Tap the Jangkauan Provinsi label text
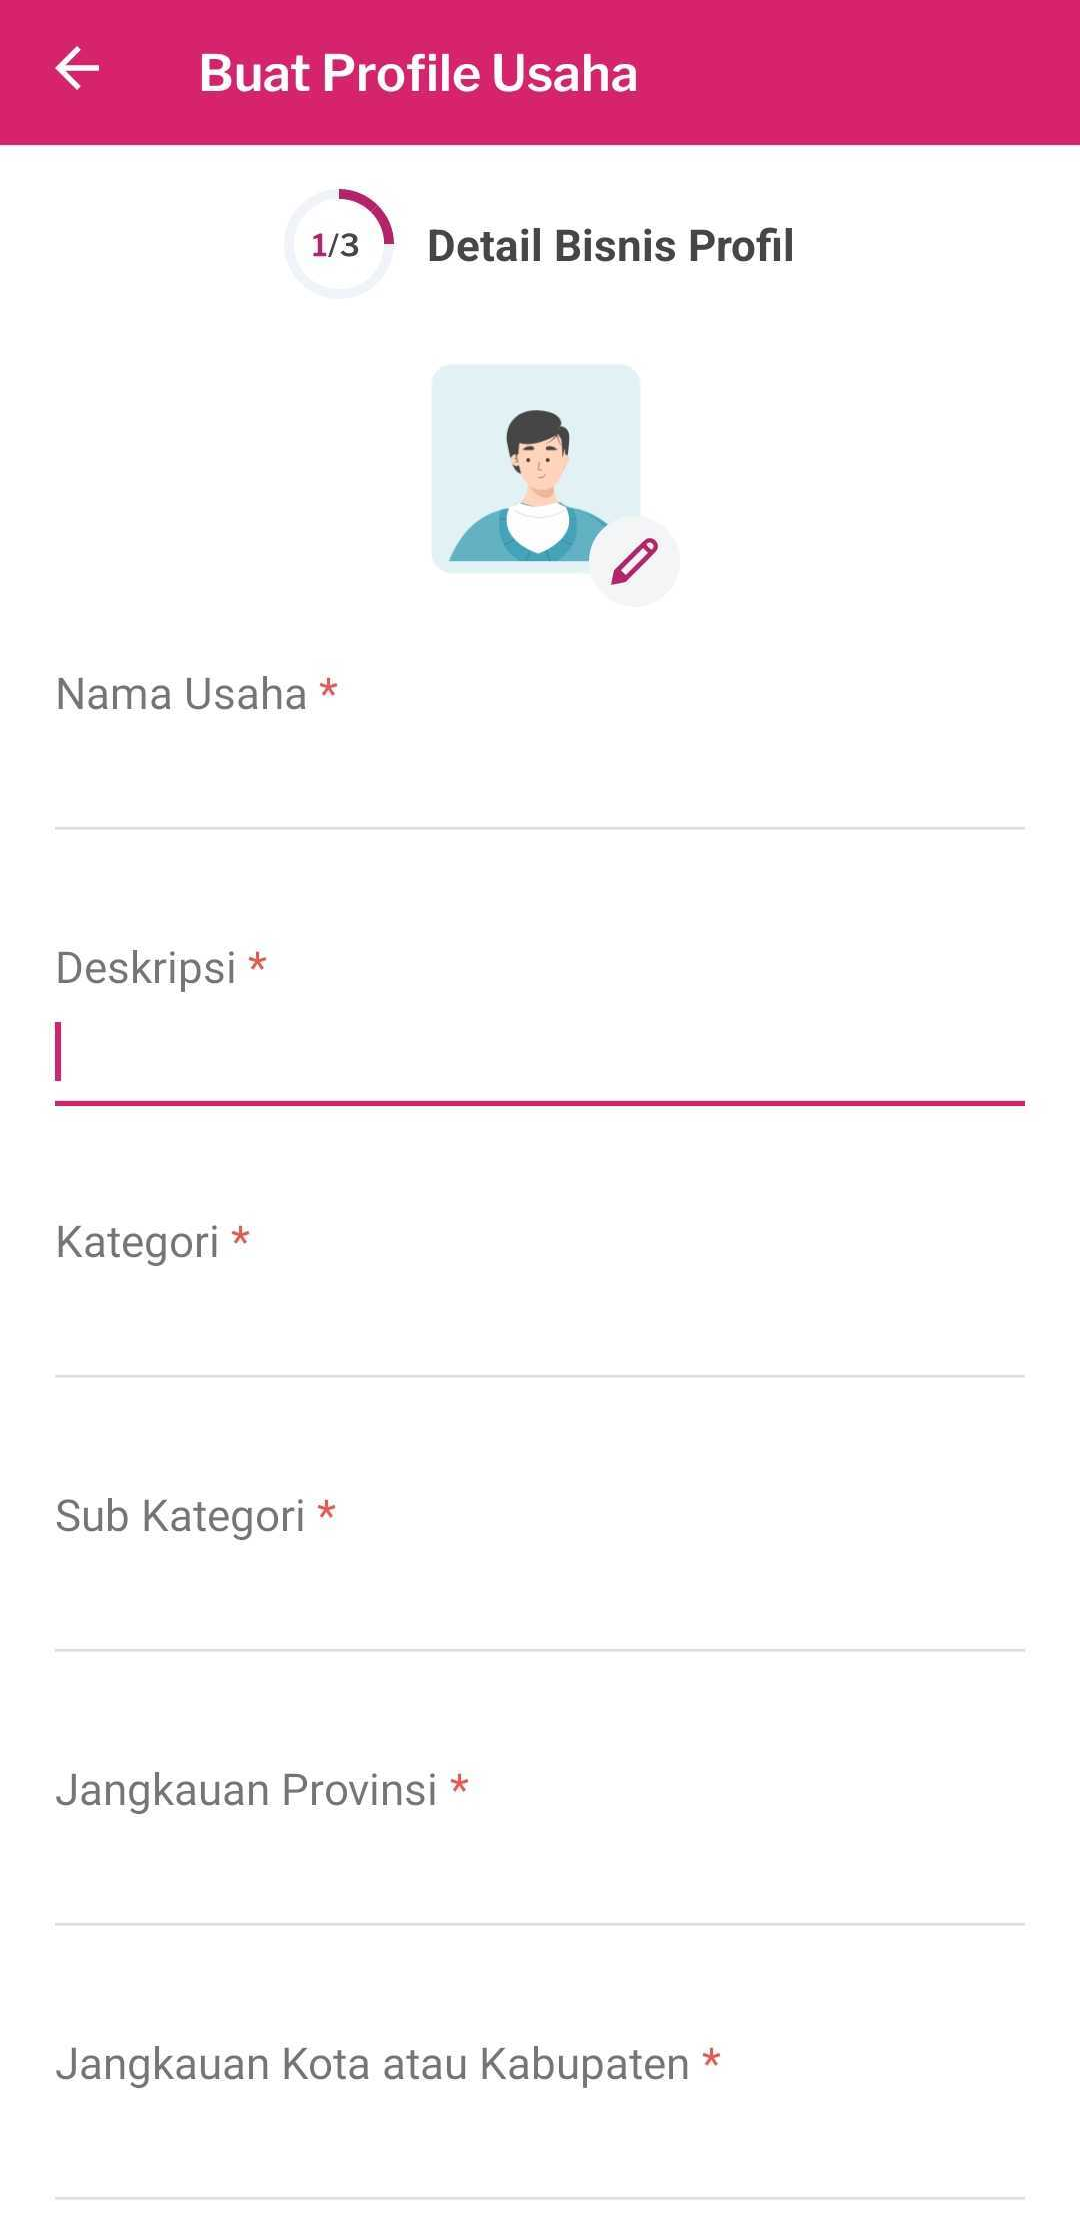The image size is (1080, 2232). (246, 1790)
